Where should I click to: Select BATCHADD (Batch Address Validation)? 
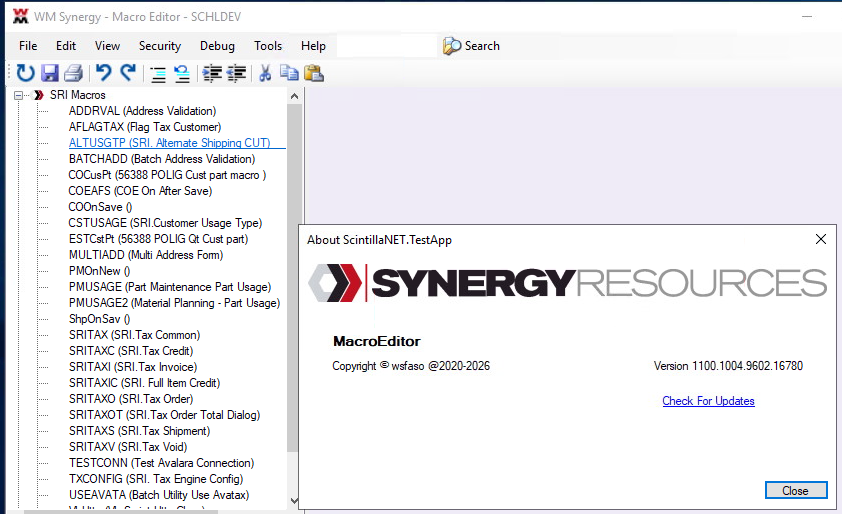162,159
